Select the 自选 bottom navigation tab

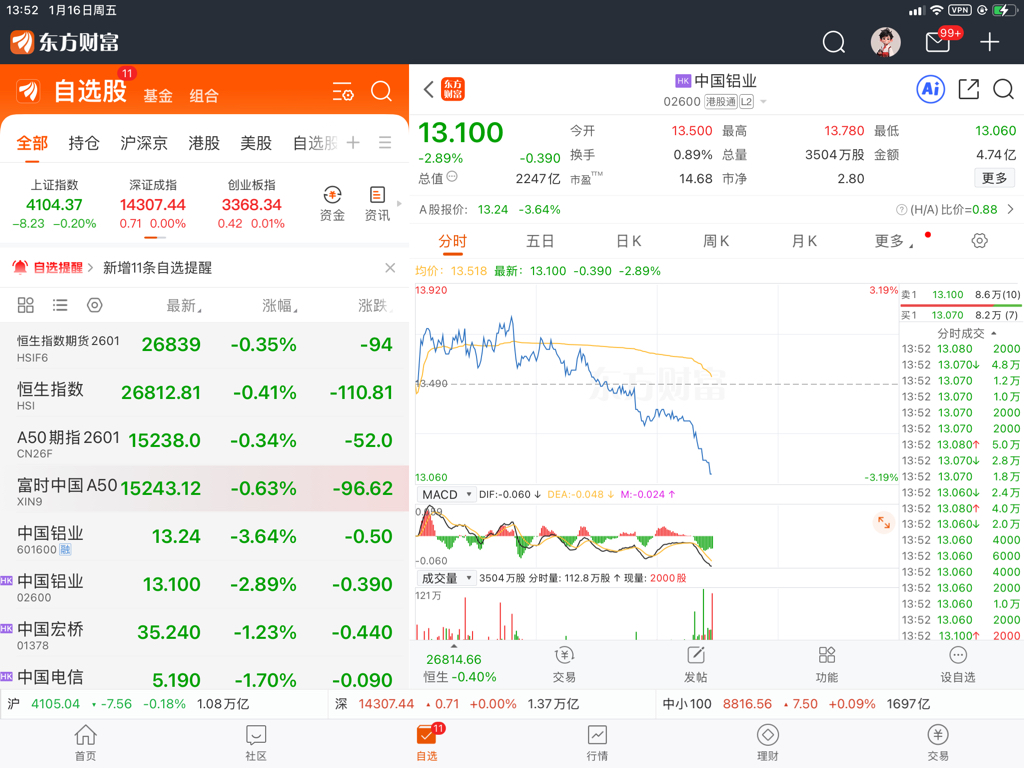[427, 743]
